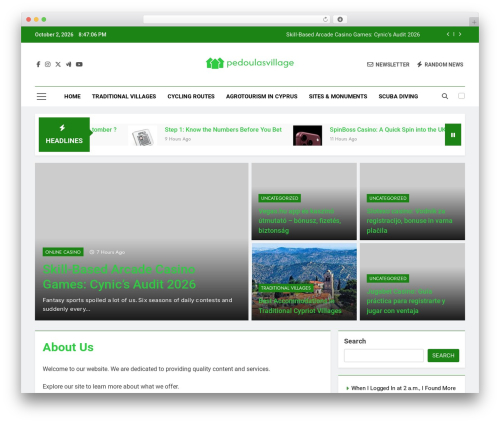Screen dimensions: 500x423
Task: Open Cycling Routes menu item
Action: [x=191, y=96]
